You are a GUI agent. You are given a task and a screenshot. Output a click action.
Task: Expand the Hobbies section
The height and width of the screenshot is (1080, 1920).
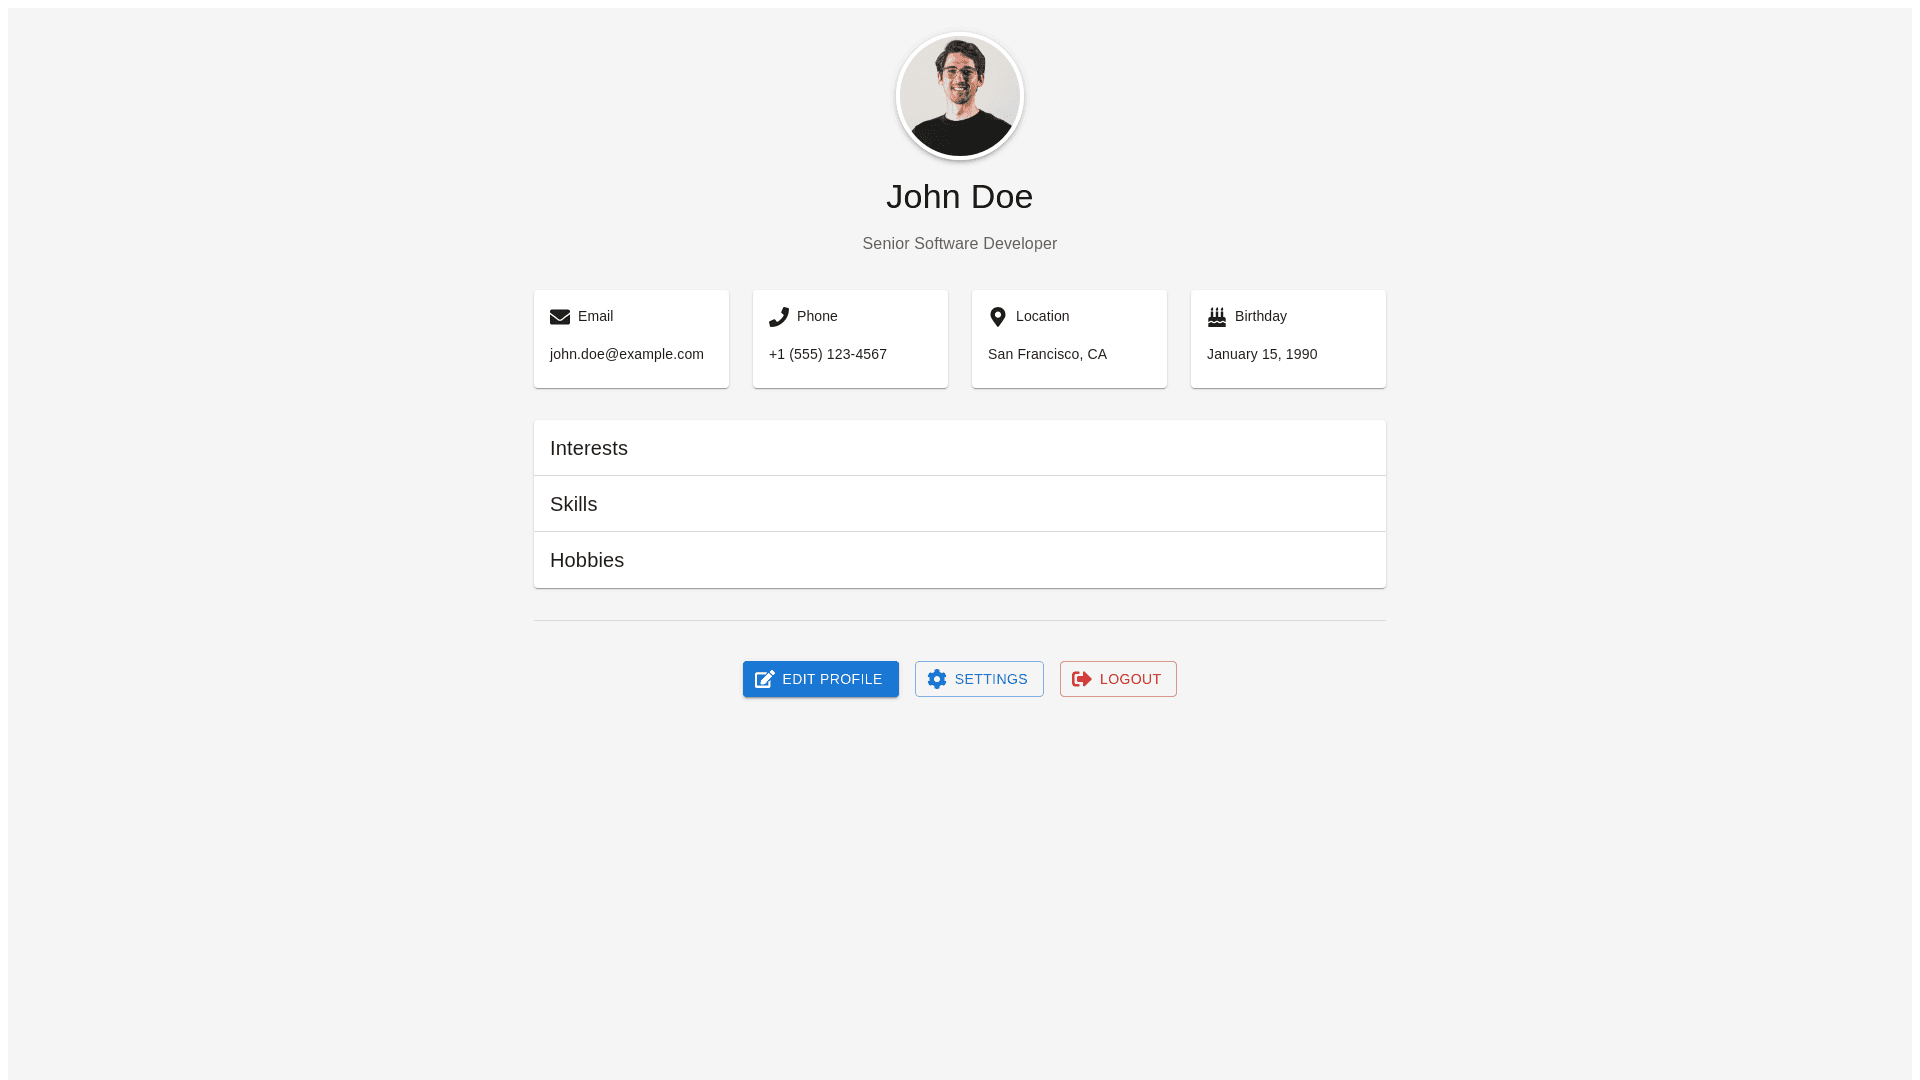[x=960, y=560]
